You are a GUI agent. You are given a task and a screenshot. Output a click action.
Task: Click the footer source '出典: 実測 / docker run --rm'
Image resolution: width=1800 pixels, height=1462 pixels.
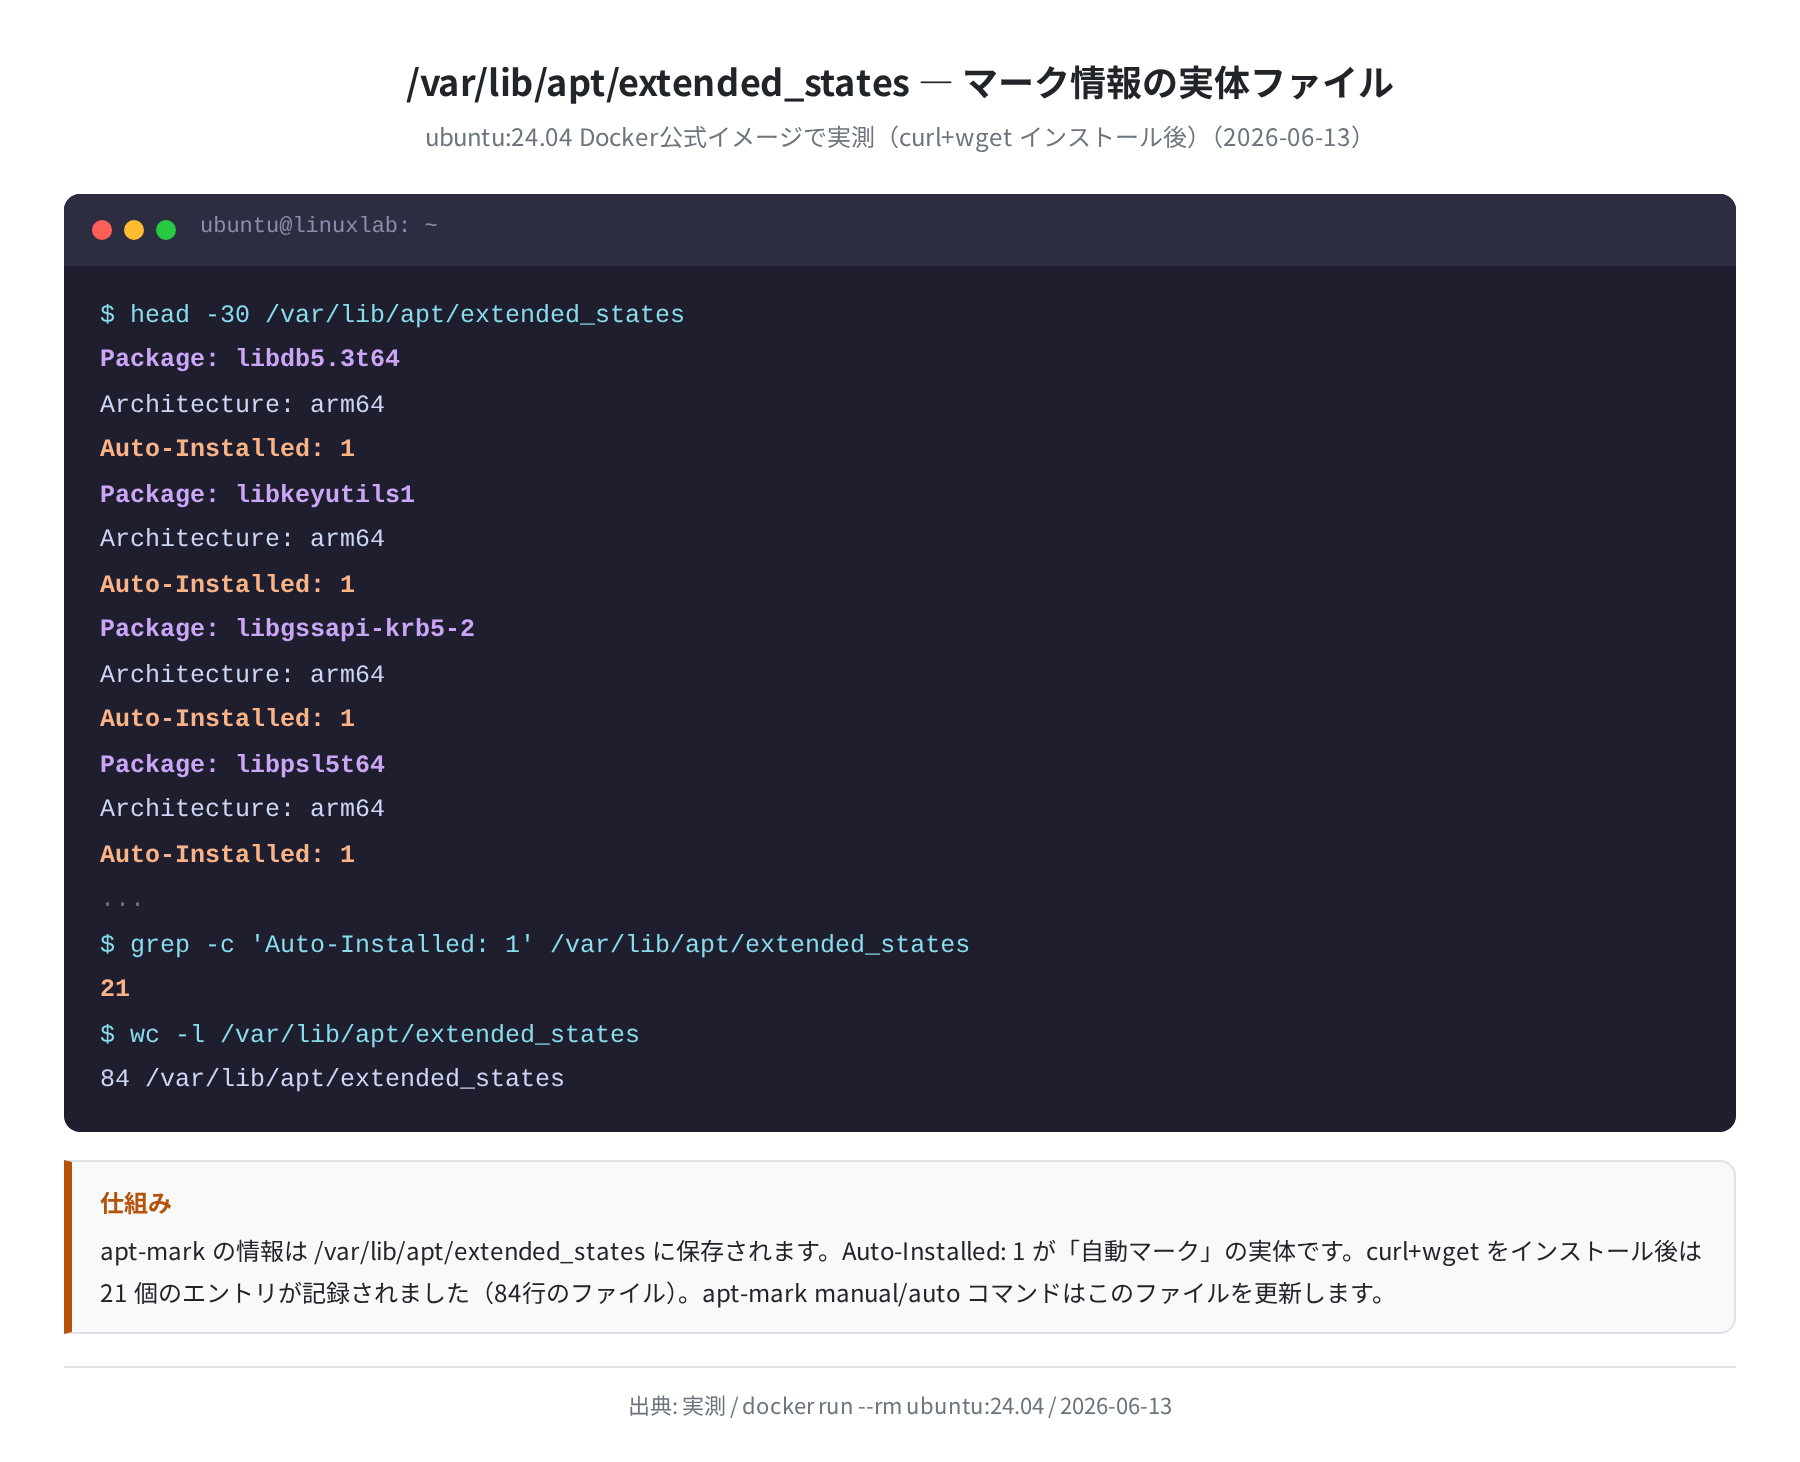pyautogui.click(x=900, y=1406)
